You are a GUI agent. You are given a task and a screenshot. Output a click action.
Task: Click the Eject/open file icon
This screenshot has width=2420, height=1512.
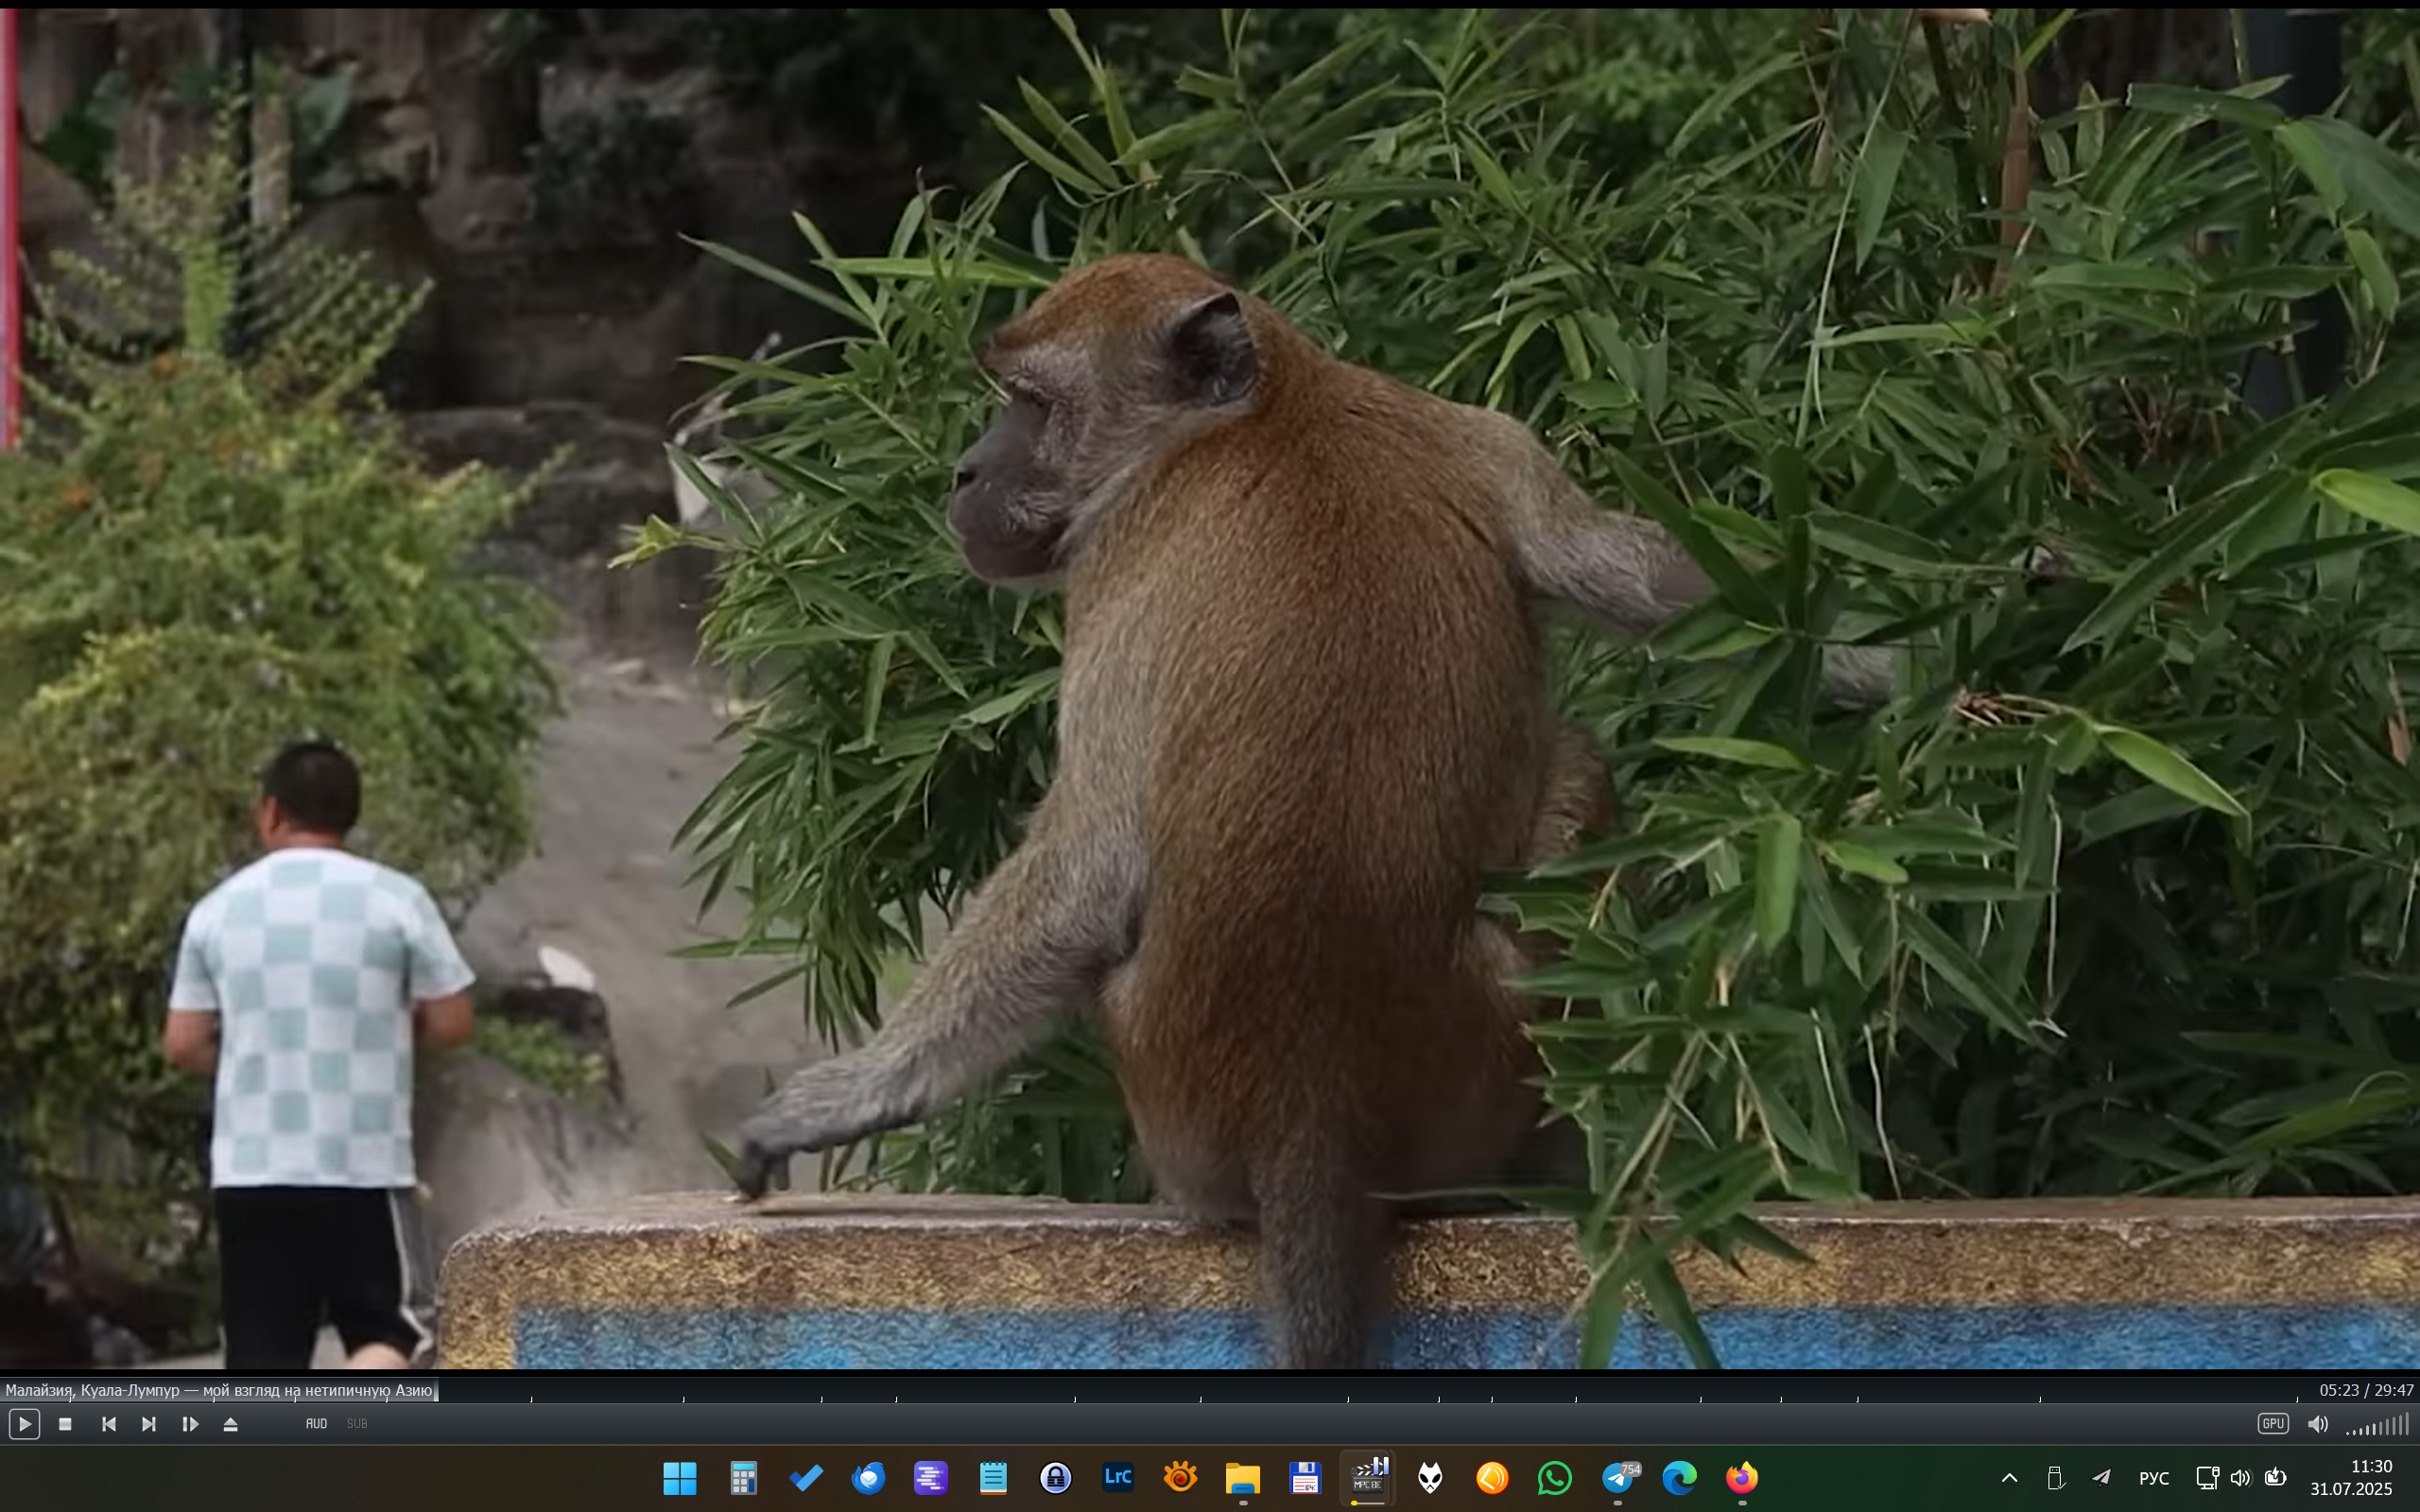pyautogui.click(x=231, y=1424)
